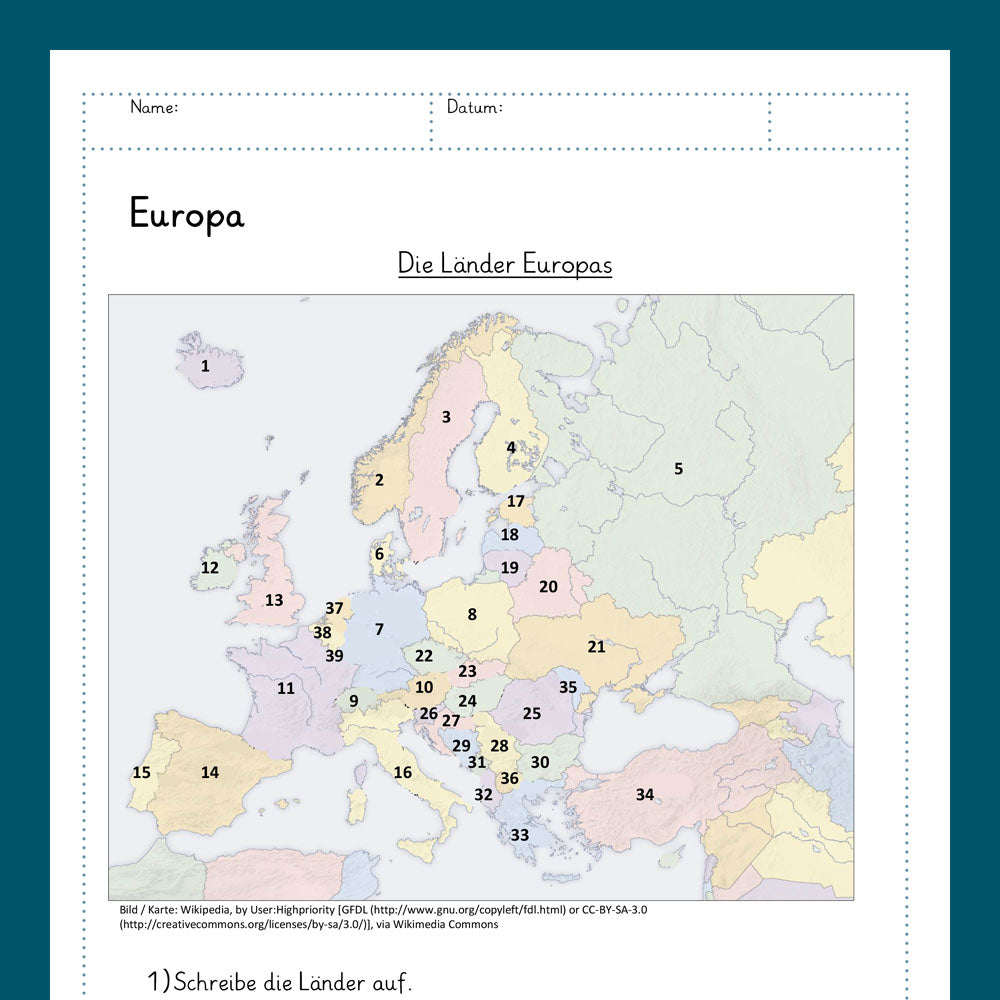Viewport: 1000px width, 1000px height.
Task: Click the number 34 on Turkey
Action: (x=645, y=794)
